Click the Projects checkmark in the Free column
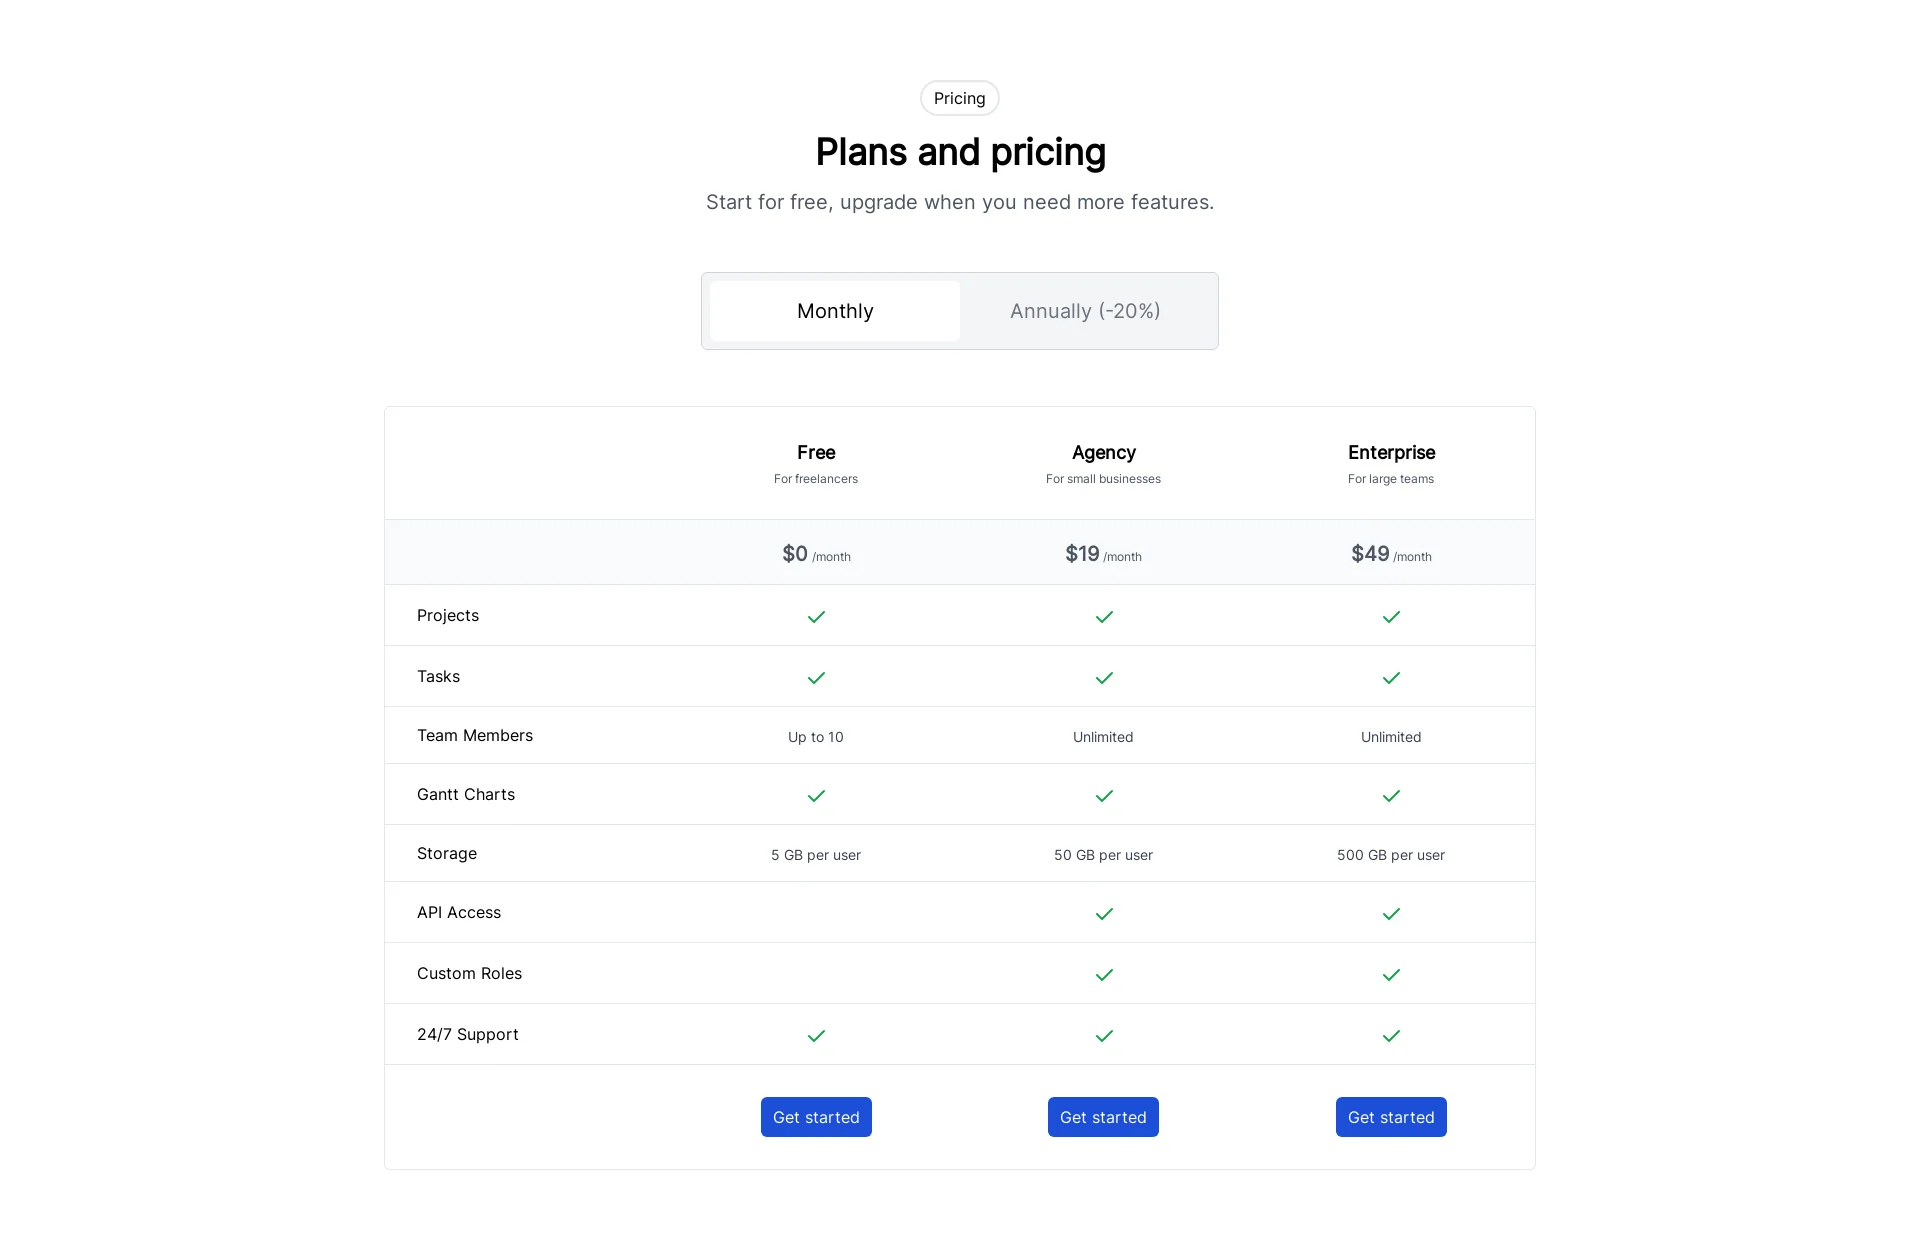 coord(816,617)
